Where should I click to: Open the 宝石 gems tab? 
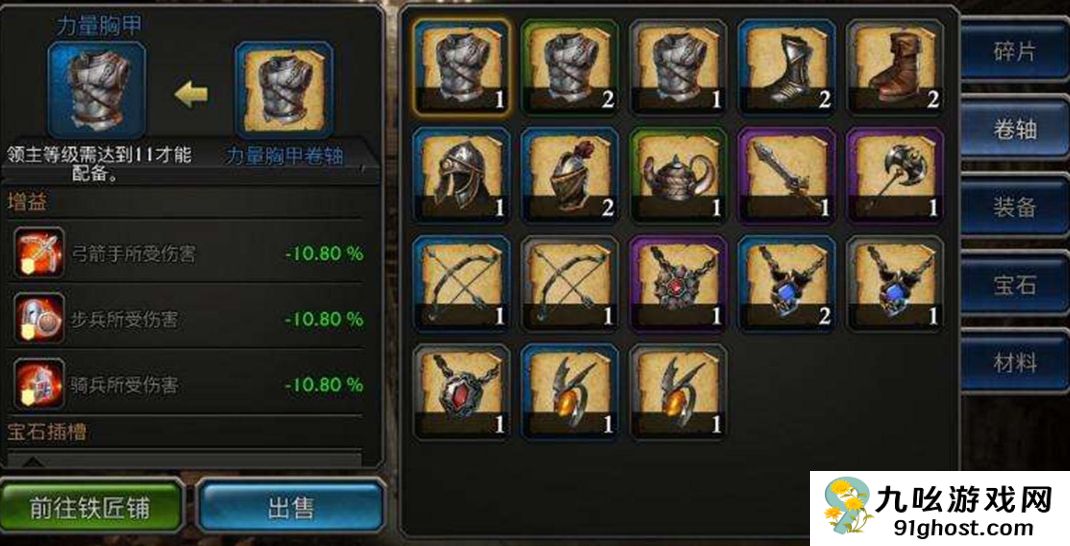point(1015,285)
